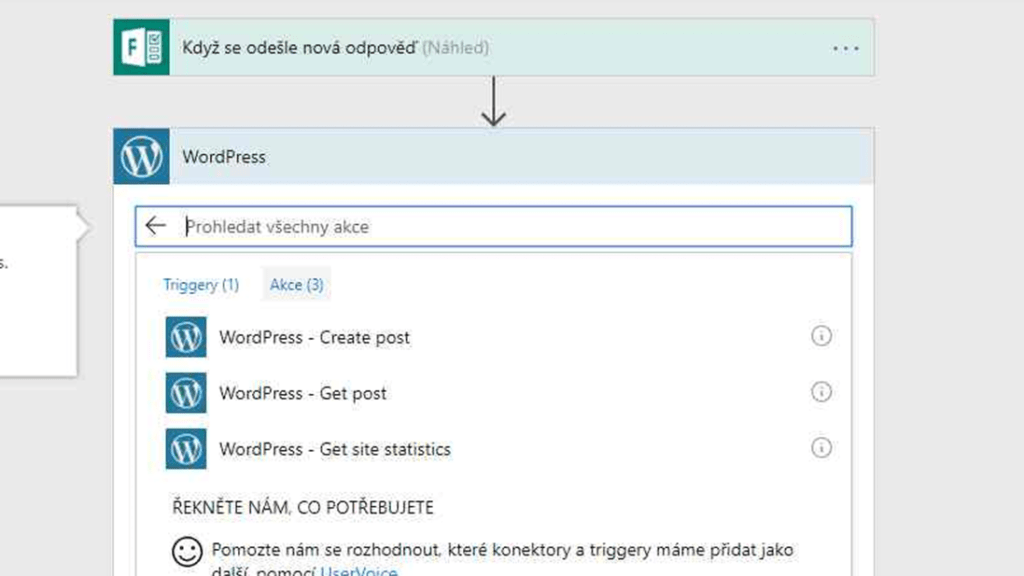
Task: Pick the 'WordPress - Get post' action
Action: click(x=303, y=394)
